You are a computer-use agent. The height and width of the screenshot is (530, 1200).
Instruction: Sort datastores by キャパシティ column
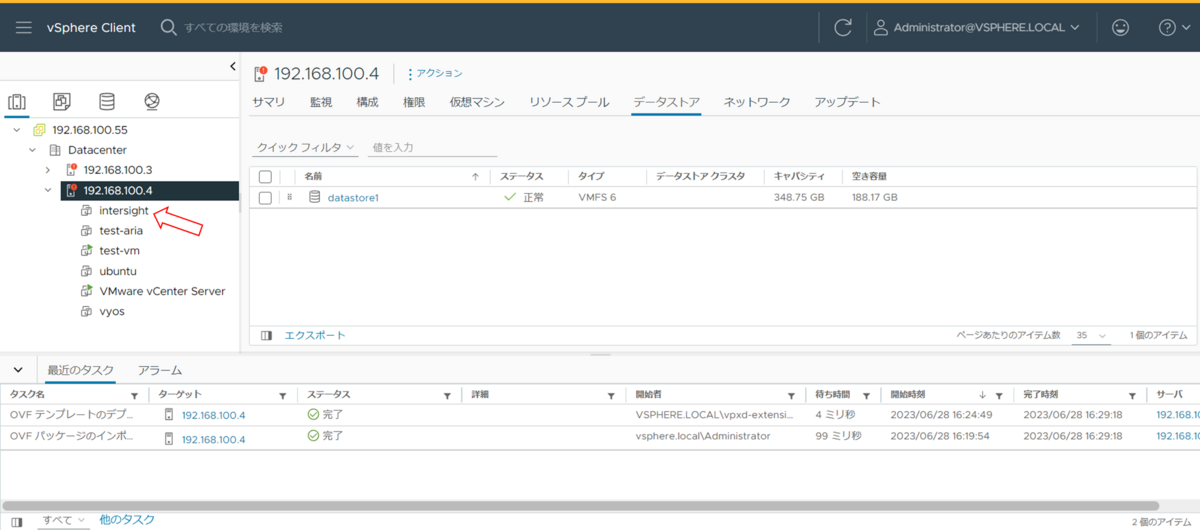[799, 176]
